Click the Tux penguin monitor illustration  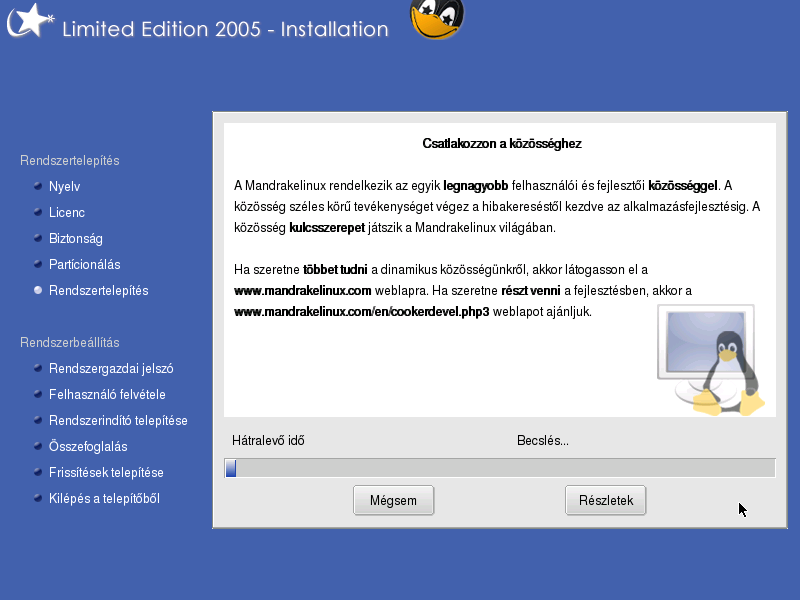(x=710, y=359)
